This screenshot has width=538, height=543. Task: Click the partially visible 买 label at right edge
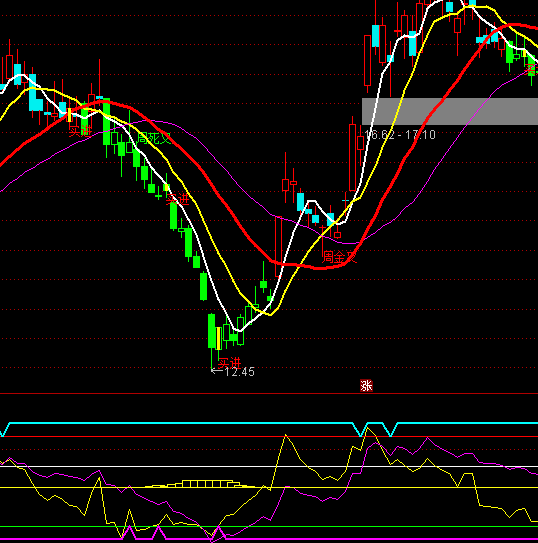[x=532, y=70]
